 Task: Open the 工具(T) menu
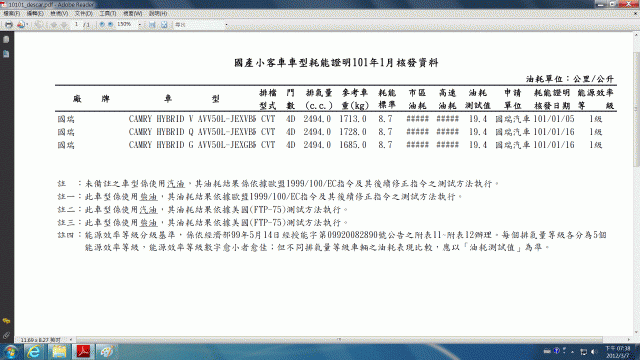108,13
